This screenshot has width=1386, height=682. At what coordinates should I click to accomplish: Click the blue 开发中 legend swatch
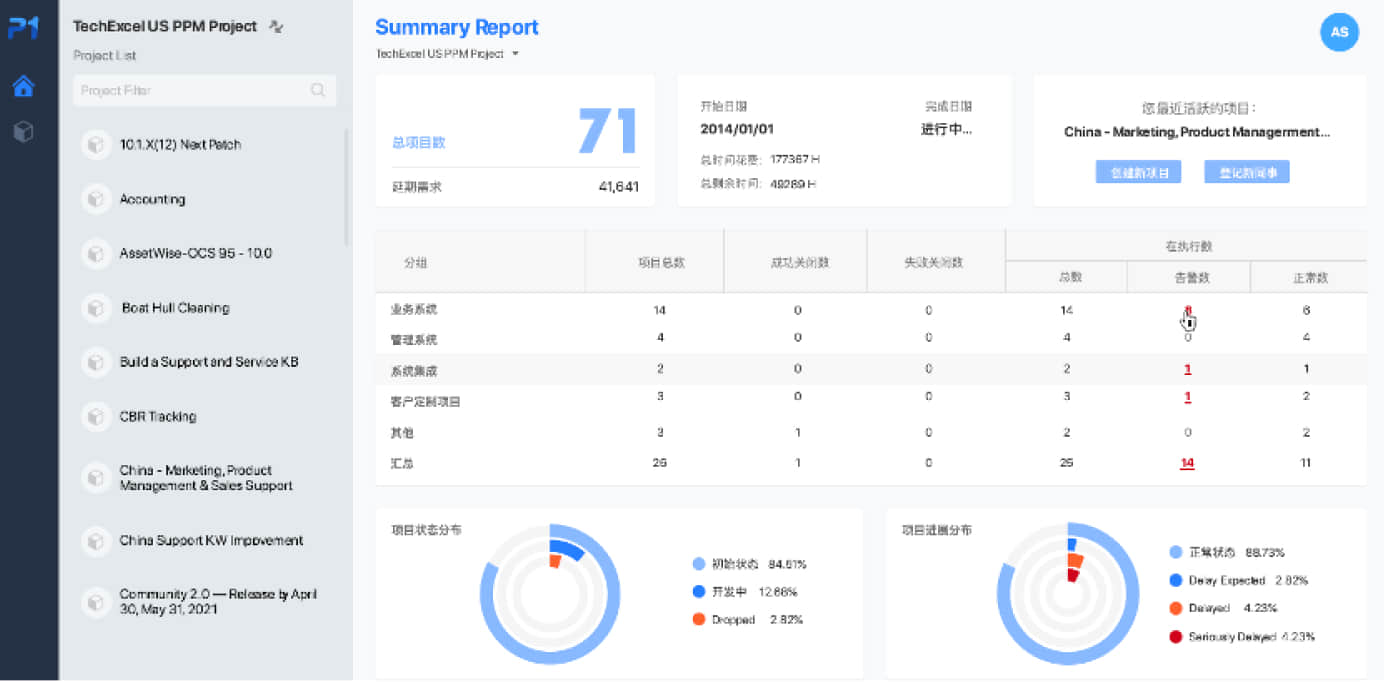(698, 592)
